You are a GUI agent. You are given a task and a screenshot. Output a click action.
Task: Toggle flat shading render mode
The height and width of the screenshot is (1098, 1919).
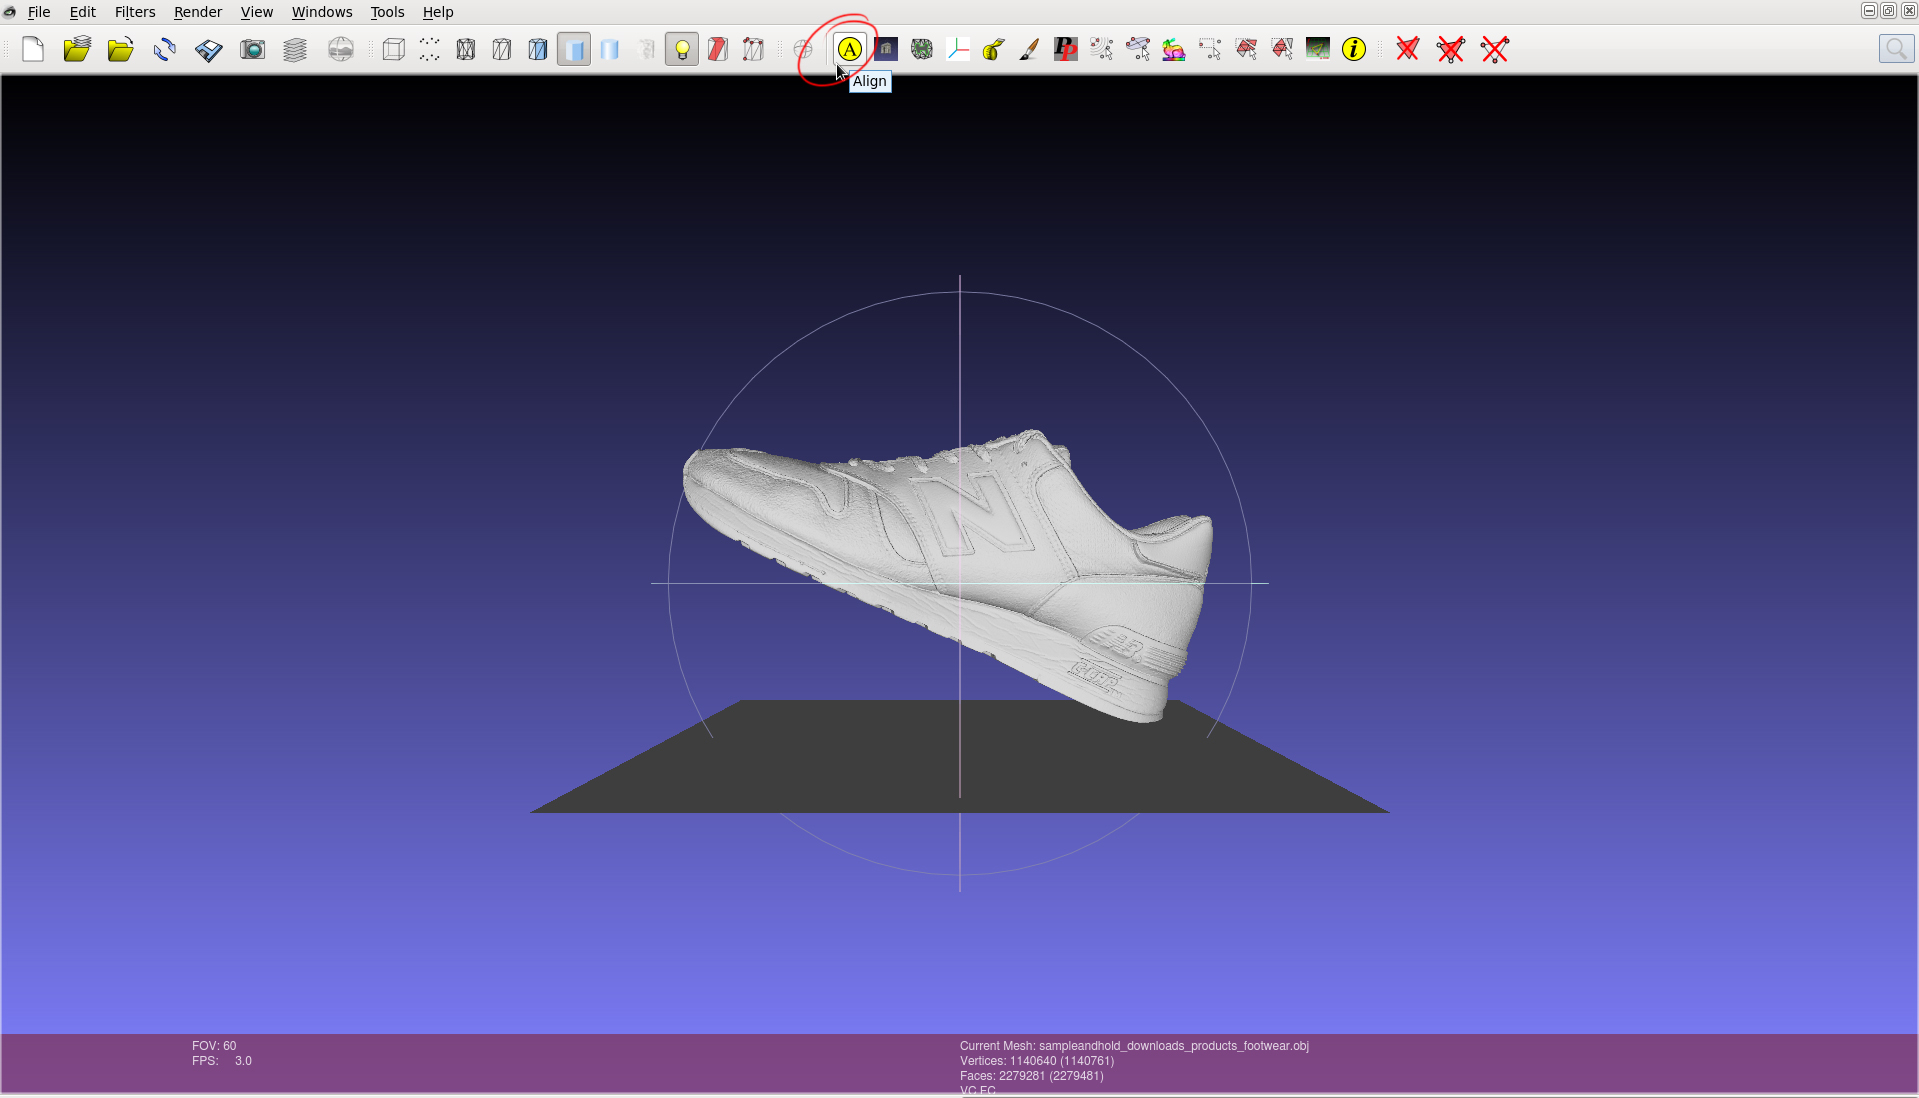[x=574, y=49]
